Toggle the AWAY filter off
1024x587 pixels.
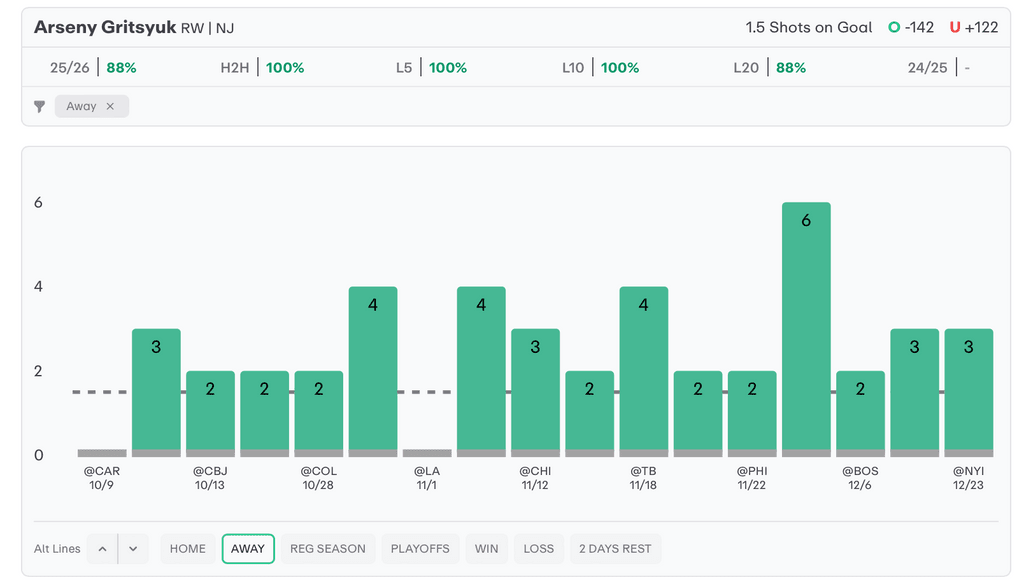coord(248,549)
